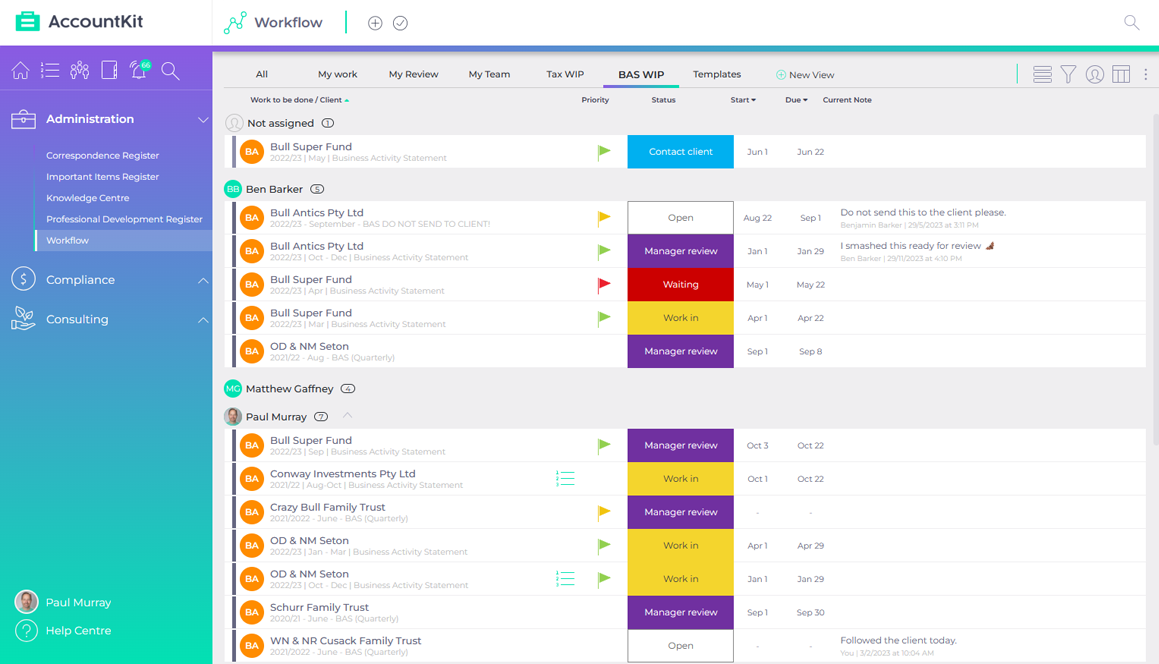
Task: Collapse the Administration section
Action: coord(203,119)
